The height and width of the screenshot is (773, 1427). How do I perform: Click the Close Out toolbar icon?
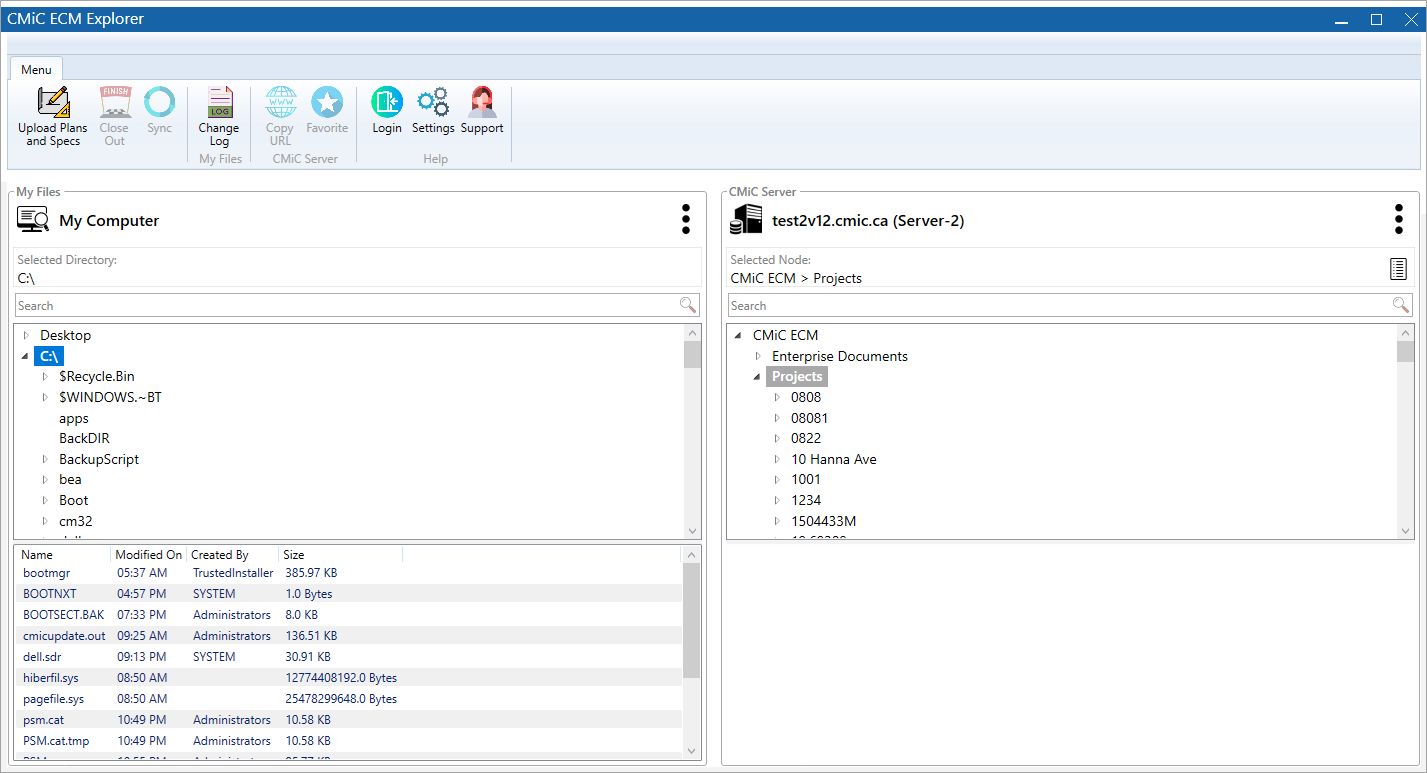(115, 102)
